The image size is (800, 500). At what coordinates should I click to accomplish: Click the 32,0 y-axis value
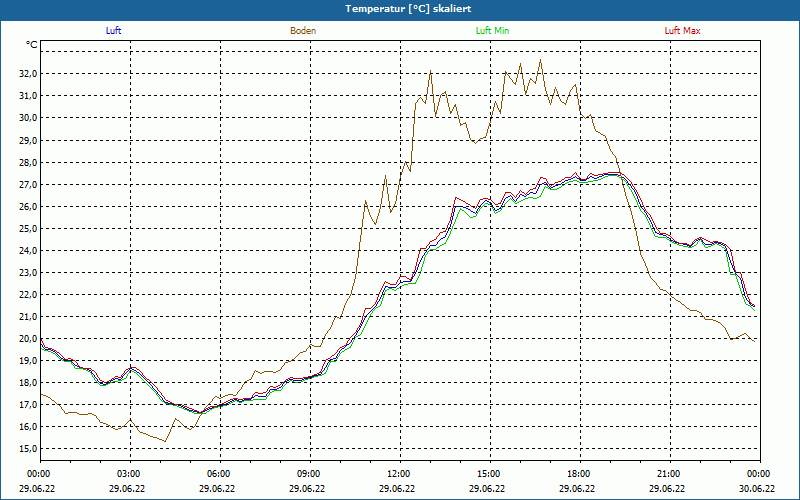(28, 73)
